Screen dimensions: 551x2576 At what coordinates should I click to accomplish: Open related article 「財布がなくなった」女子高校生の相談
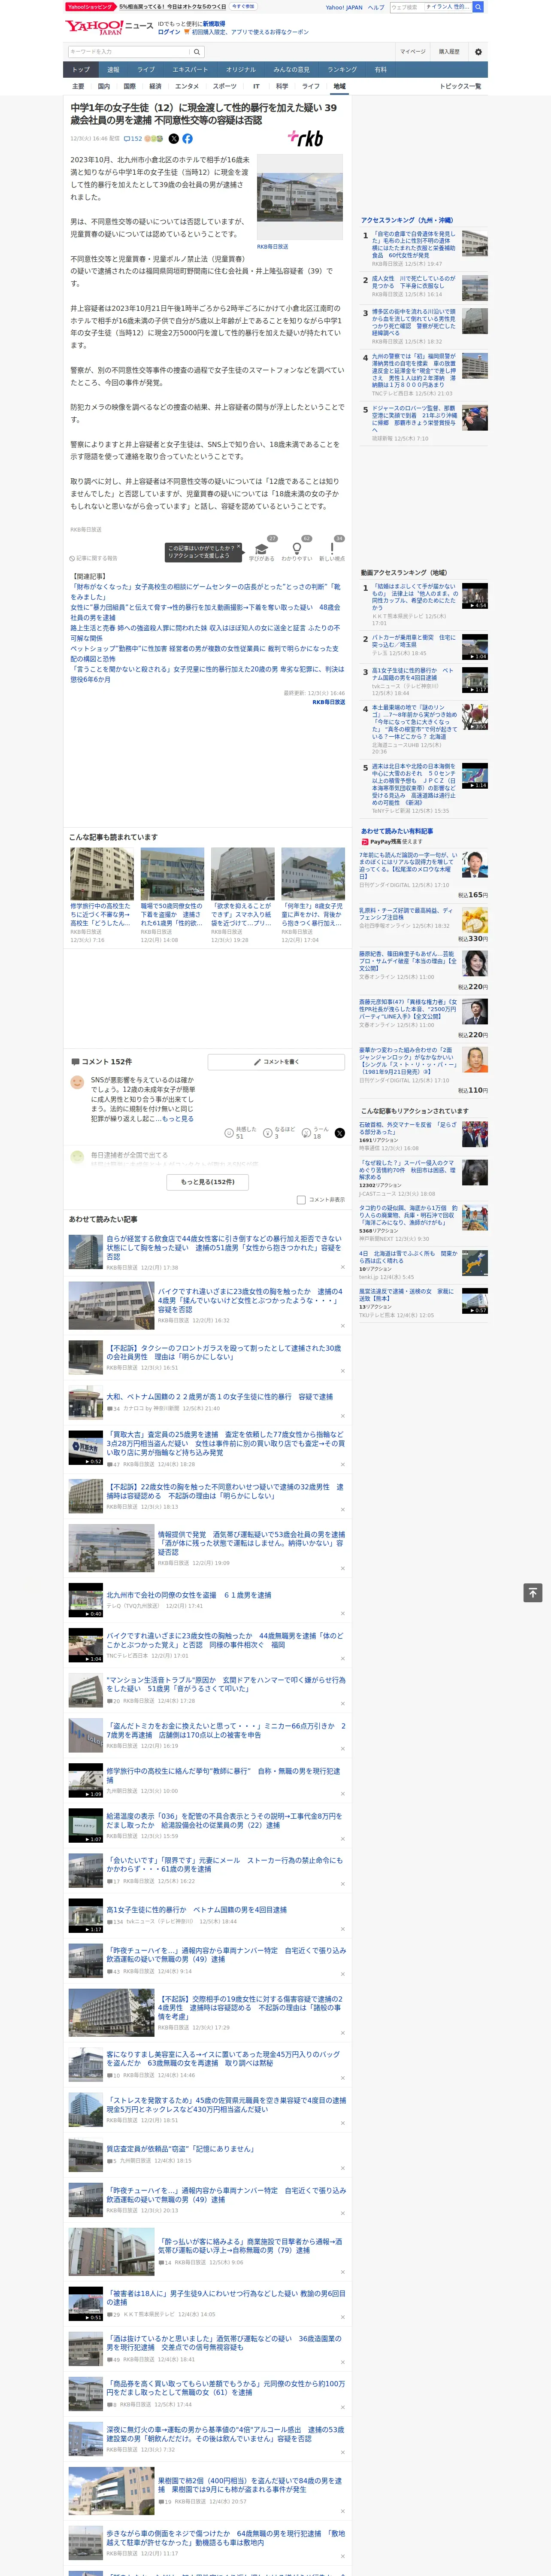coord(205,592)
